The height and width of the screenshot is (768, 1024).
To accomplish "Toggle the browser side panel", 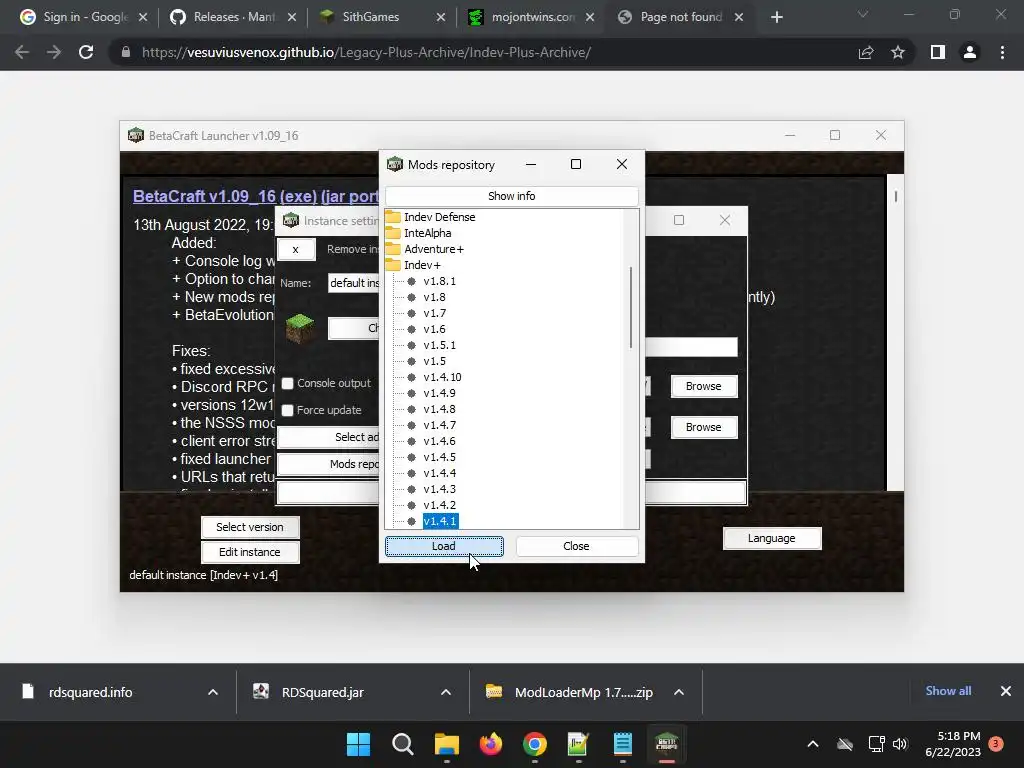I will [938, 52].
